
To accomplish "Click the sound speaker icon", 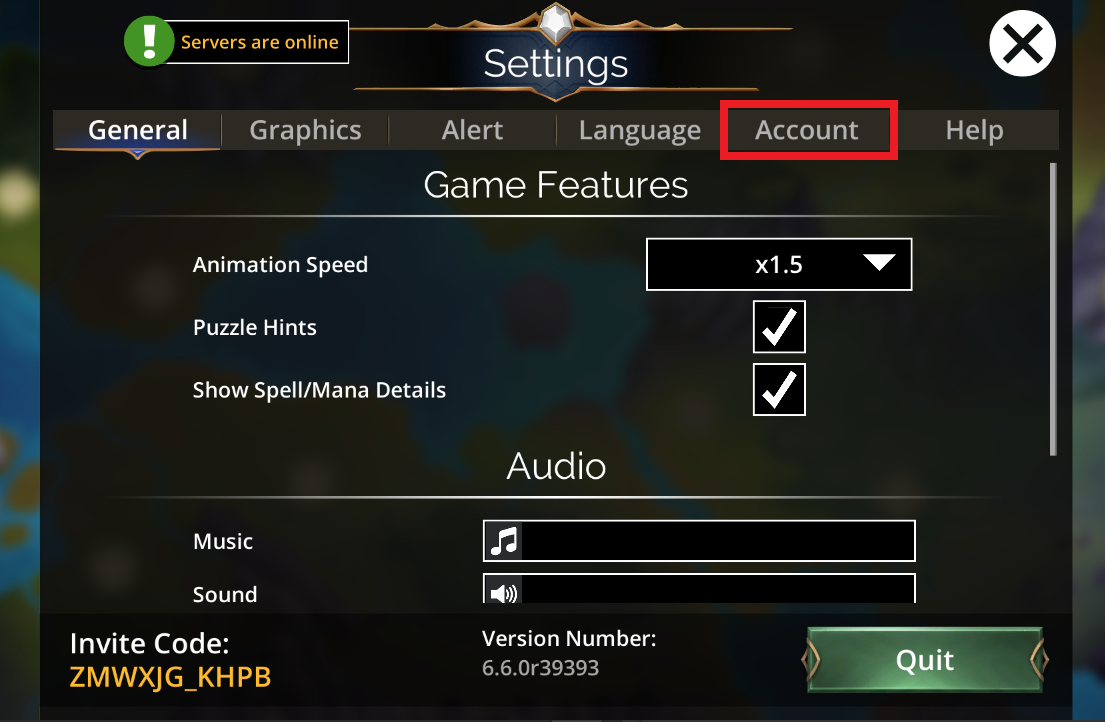I will [x=504, y=593].
